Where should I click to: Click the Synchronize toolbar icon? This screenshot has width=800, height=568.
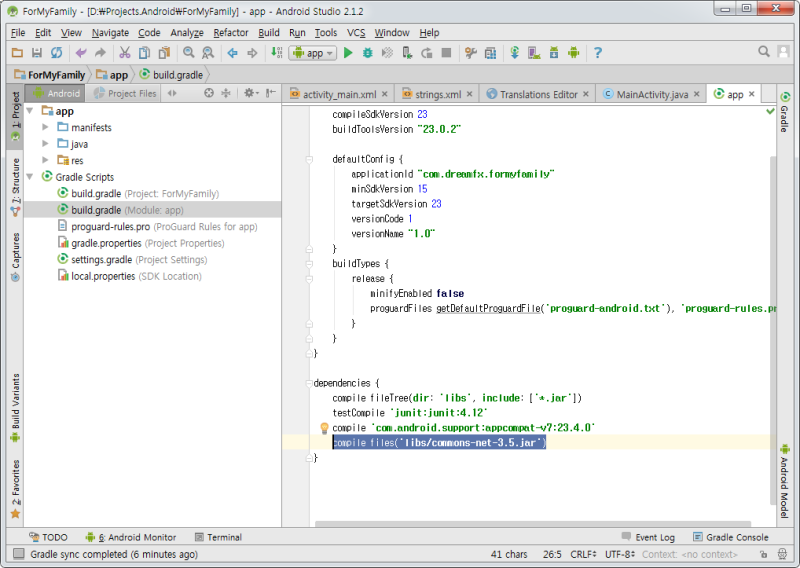tap(56, 53)
